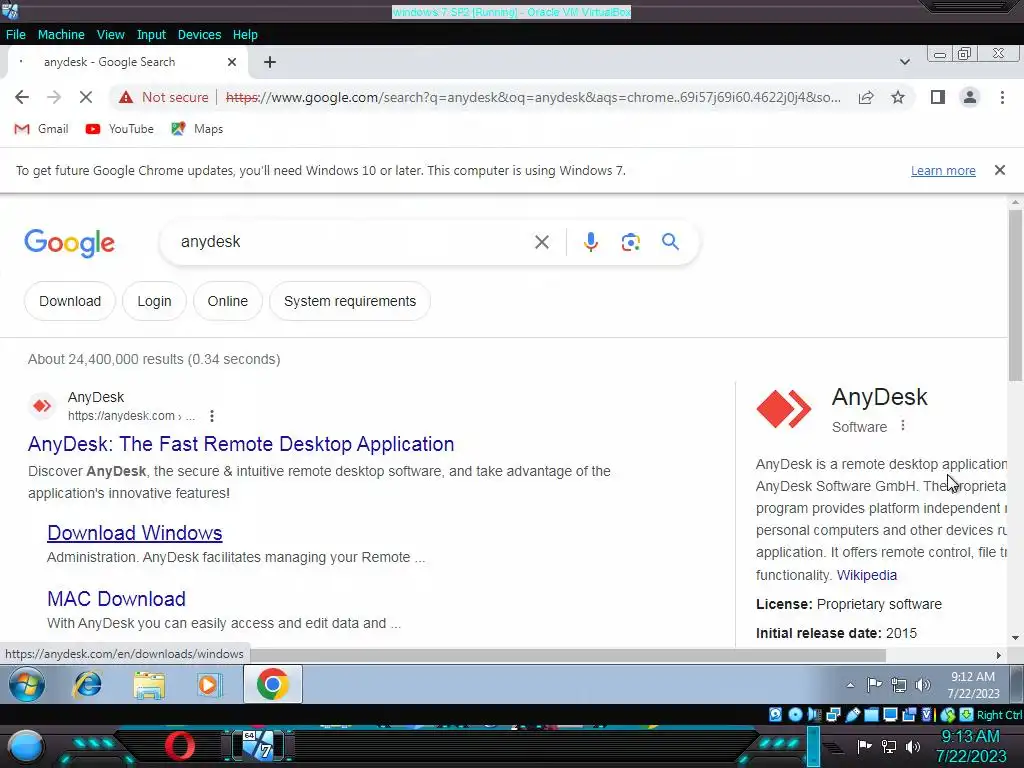The width and height of the screenshot is (1024, 768).
Task: Open the Gmail bookmark
Action: pyautogui.click(x=41, y=129)
